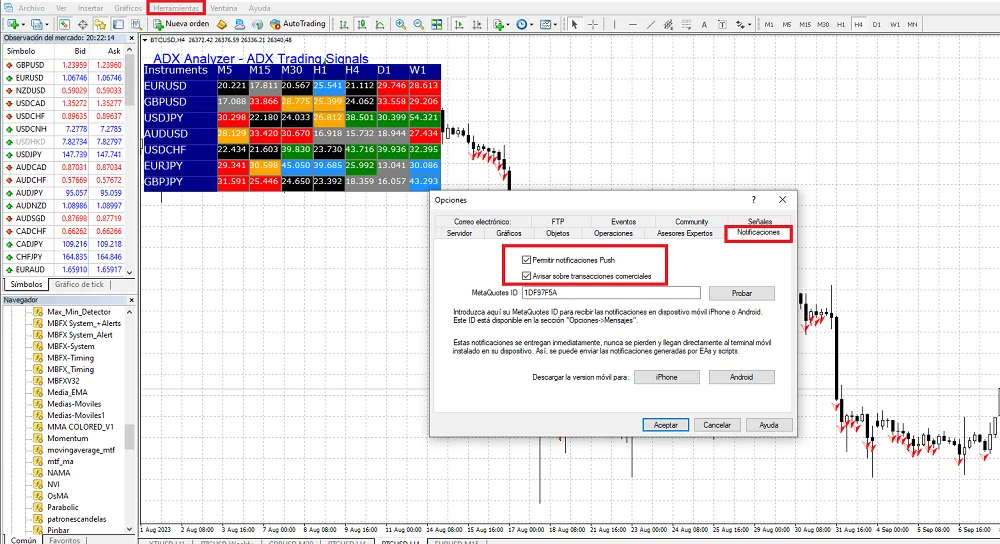Click the Nueva orden button
This screenshot has width=1000, height=544.
[181, 24]
